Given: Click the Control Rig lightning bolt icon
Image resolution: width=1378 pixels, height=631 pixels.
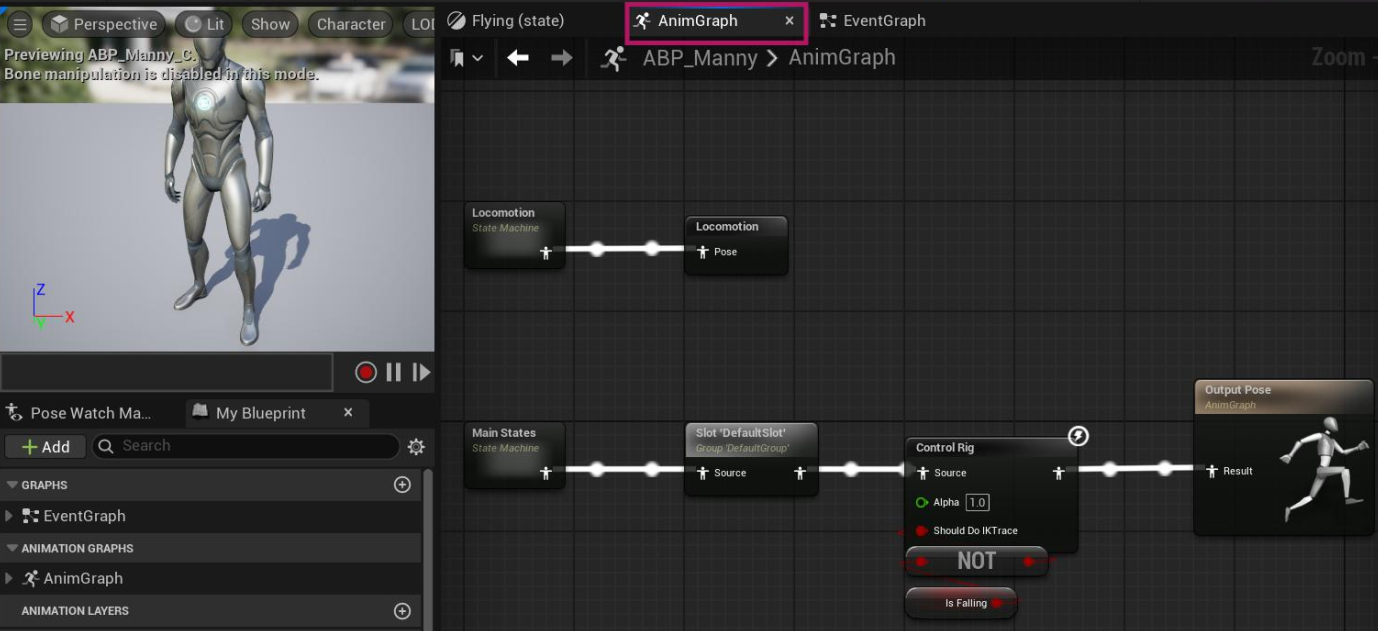Looking at the screenshot, I should 1077,436.
